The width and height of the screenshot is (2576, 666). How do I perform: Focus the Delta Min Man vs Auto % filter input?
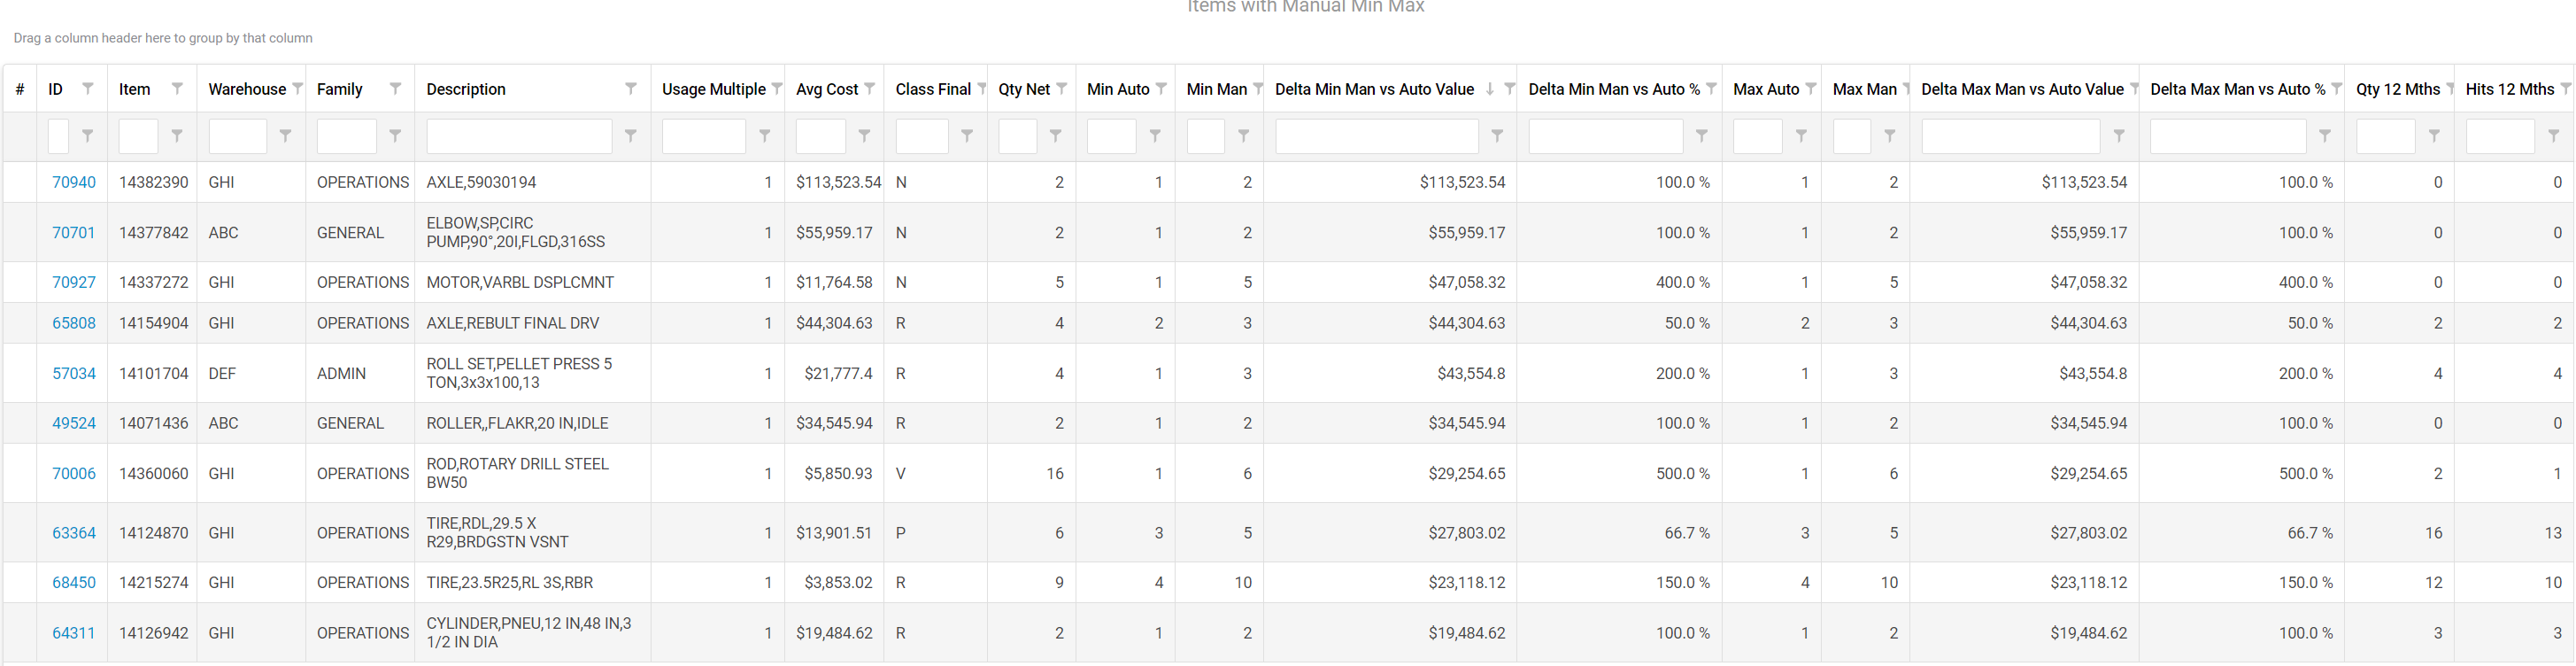click(x=1605, y=136)
